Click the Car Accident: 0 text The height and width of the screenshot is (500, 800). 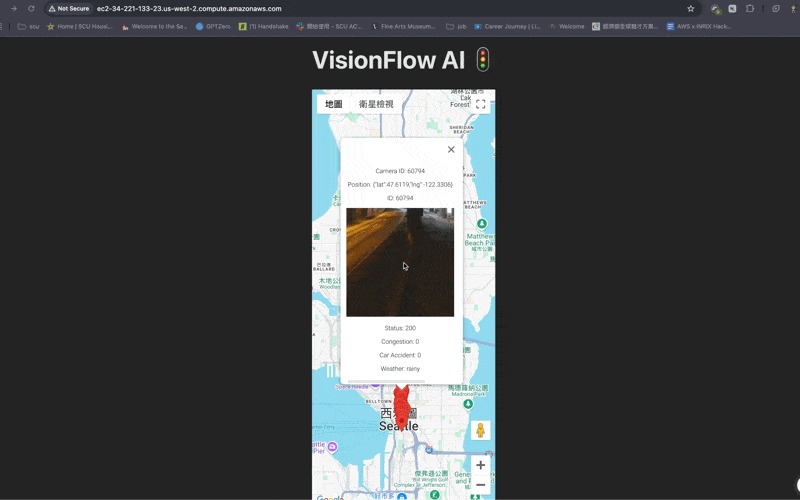pos(400,355)
